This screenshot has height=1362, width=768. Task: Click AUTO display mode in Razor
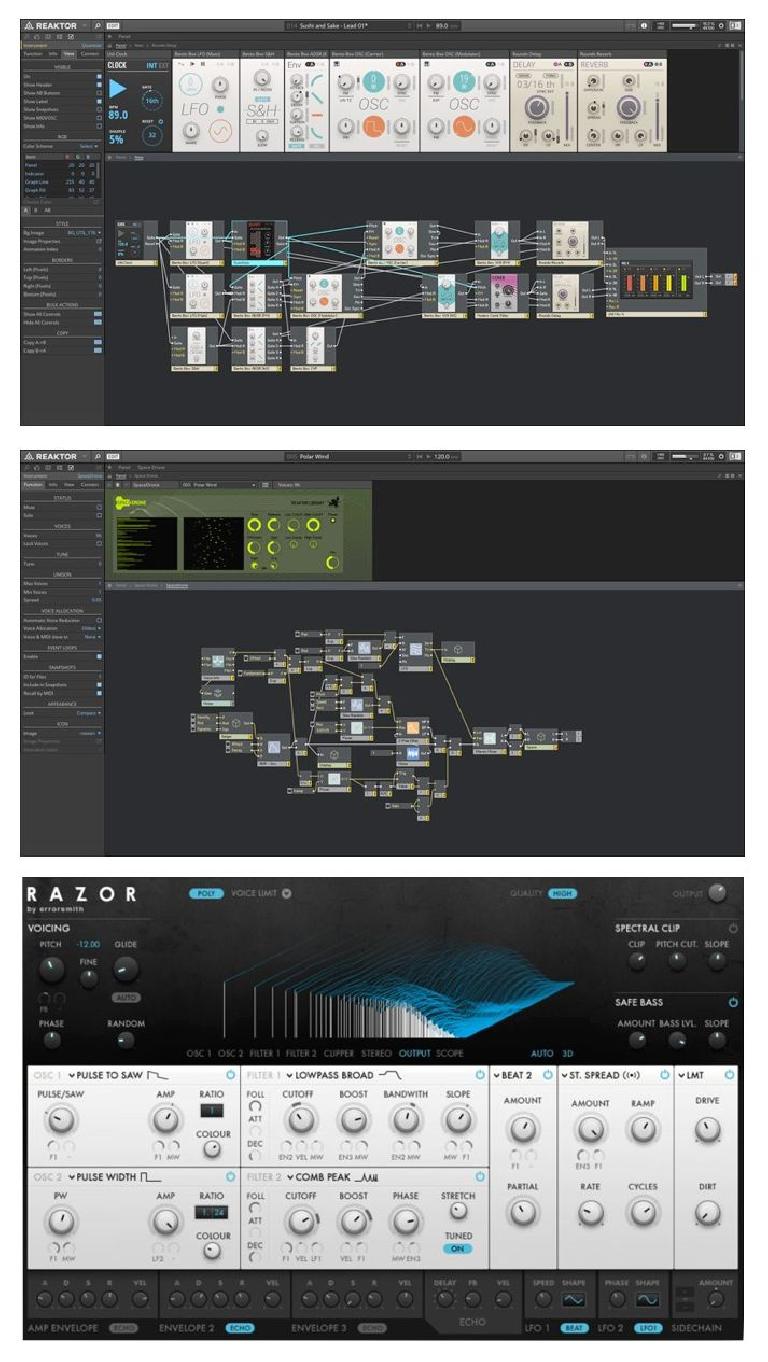(x=542, y=1053)
